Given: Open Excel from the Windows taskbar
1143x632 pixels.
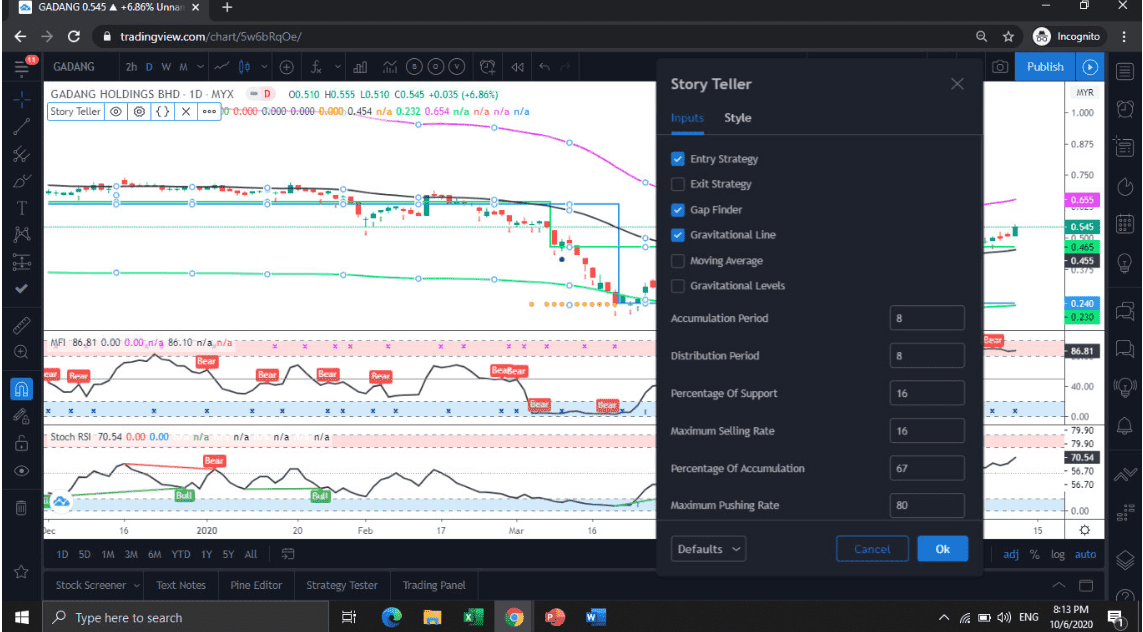Looking at the screenshot, I should point(472,617).
